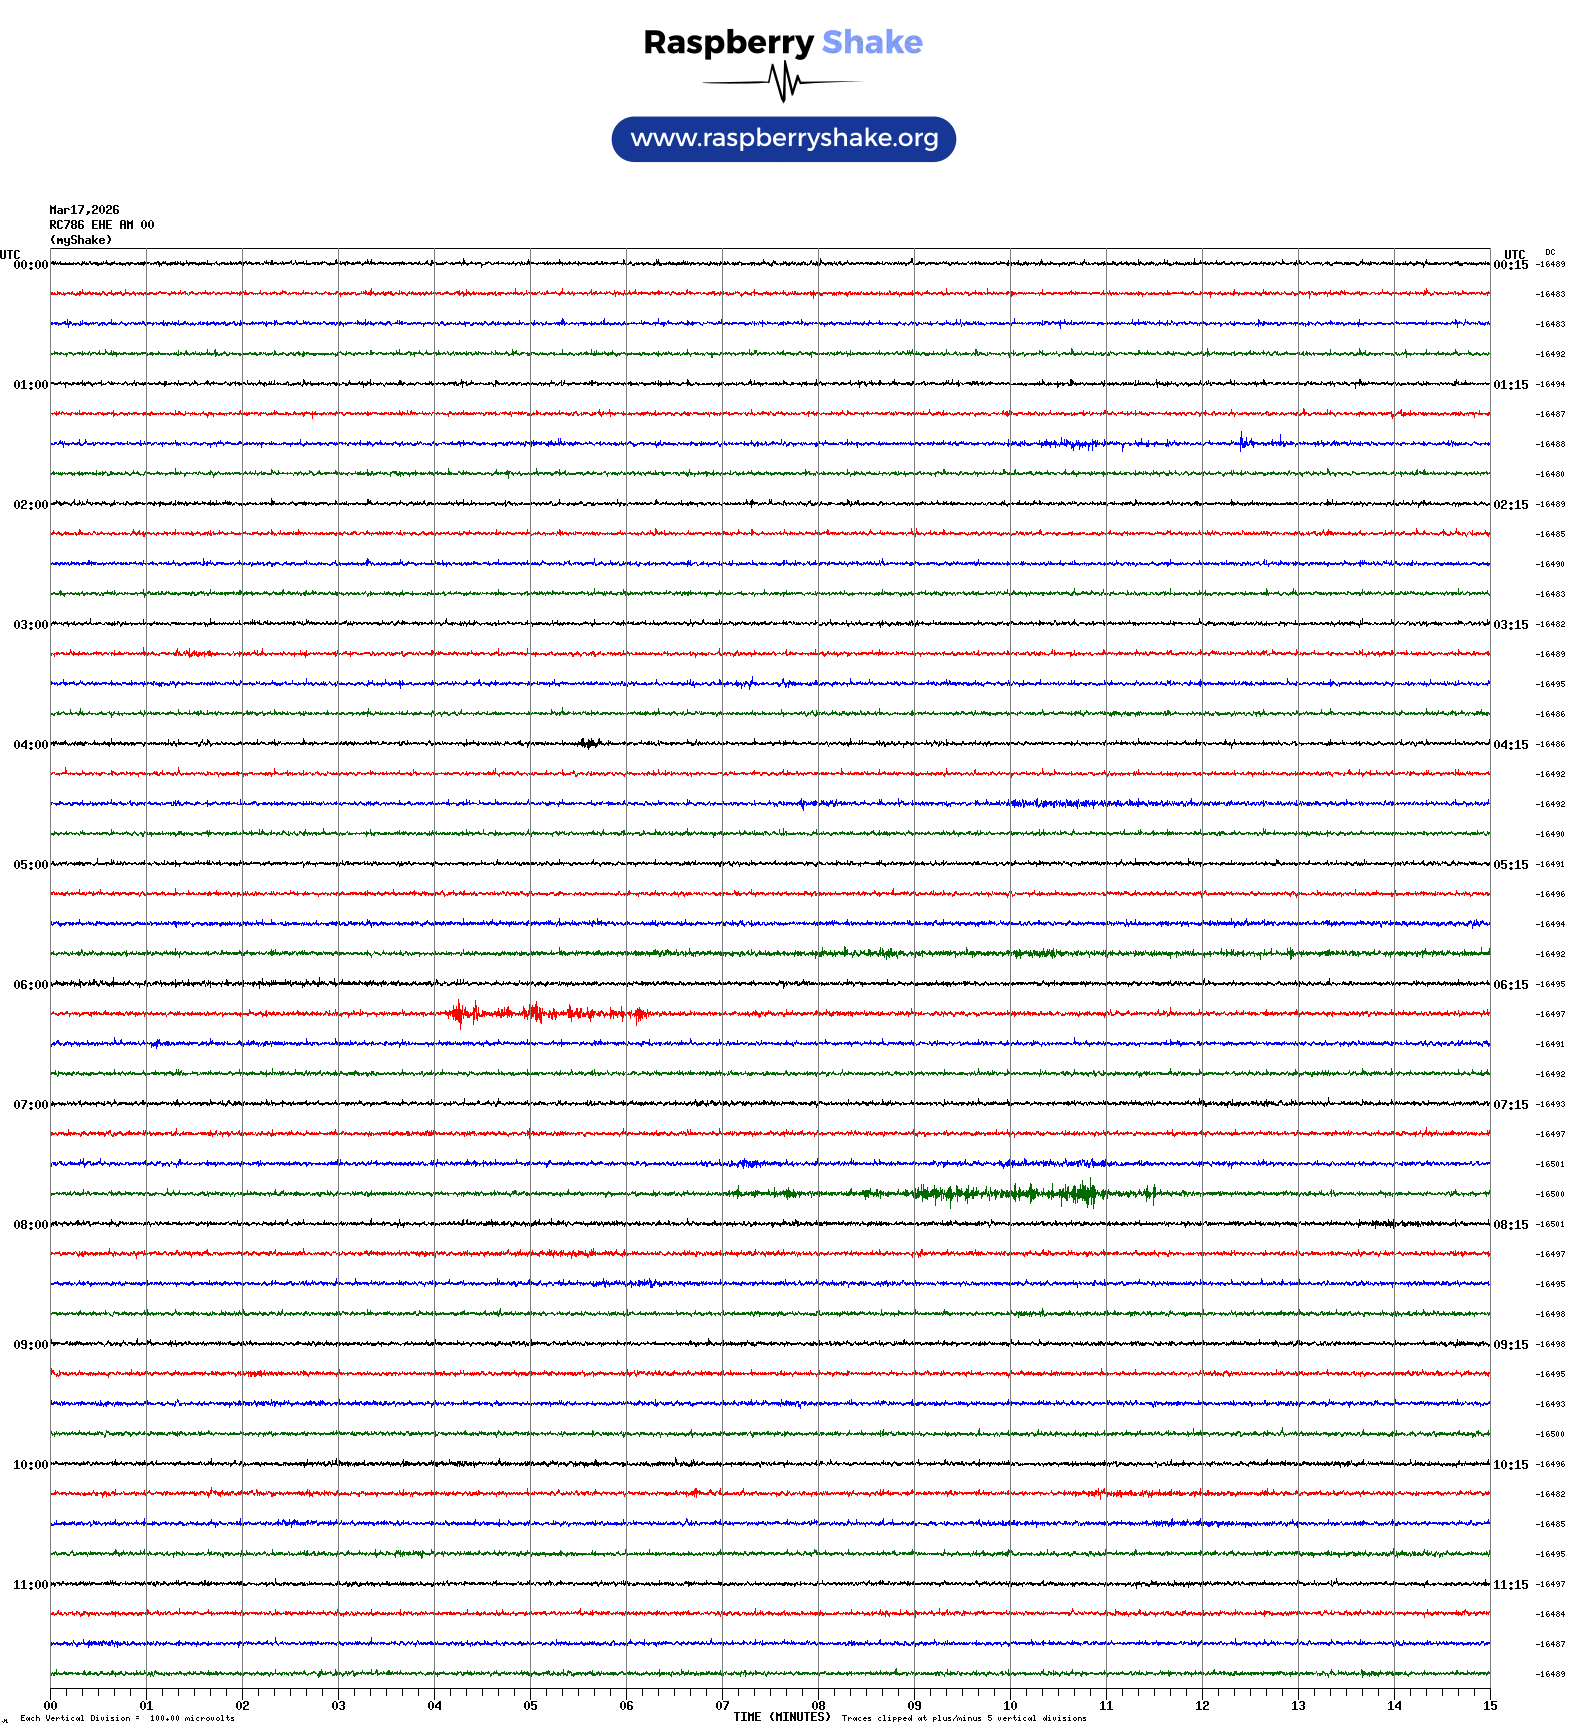Click the (myShake) label
Viewport: 1570px width, 1732px height.
[x=81, y=240]
